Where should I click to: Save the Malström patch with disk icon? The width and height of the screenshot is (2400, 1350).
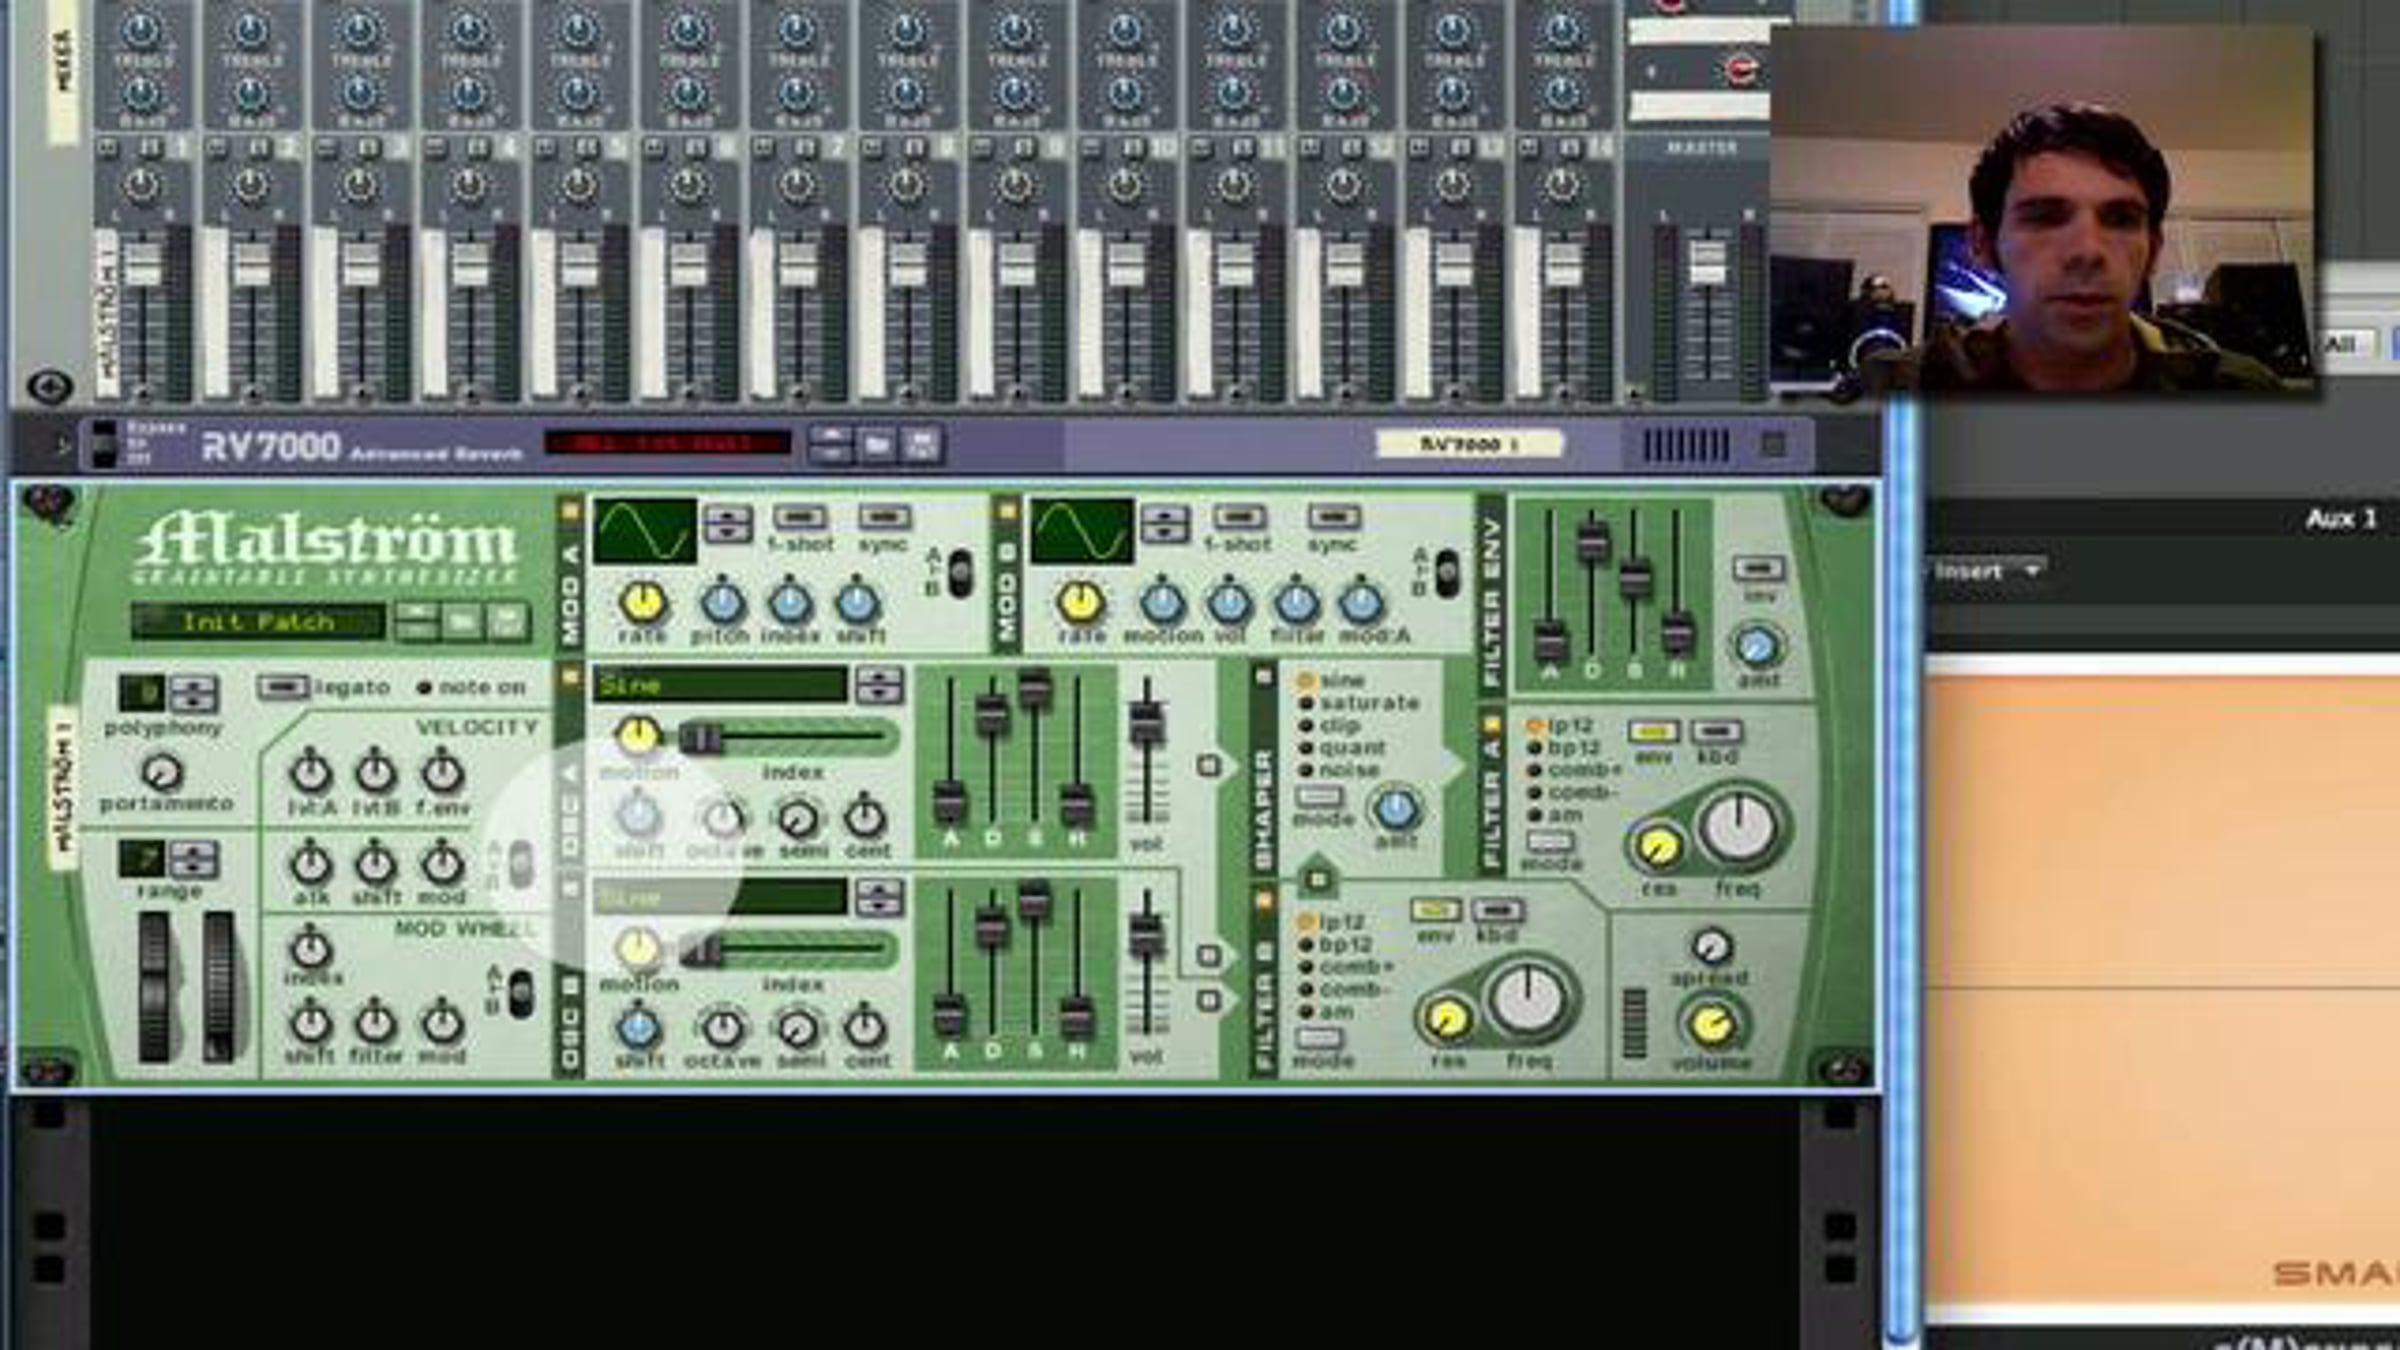click(507, 621)
